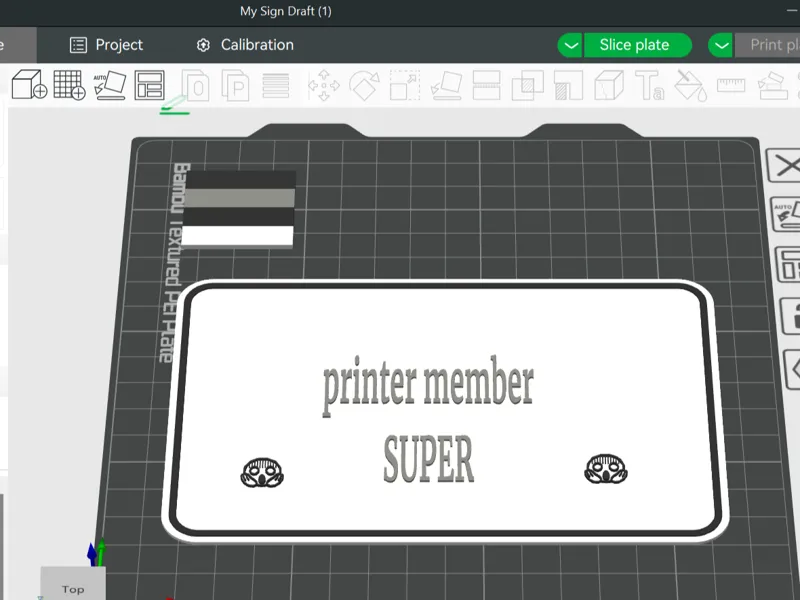Select the Seam painting tool
800x600 pixels.
(x=609, y=85)
